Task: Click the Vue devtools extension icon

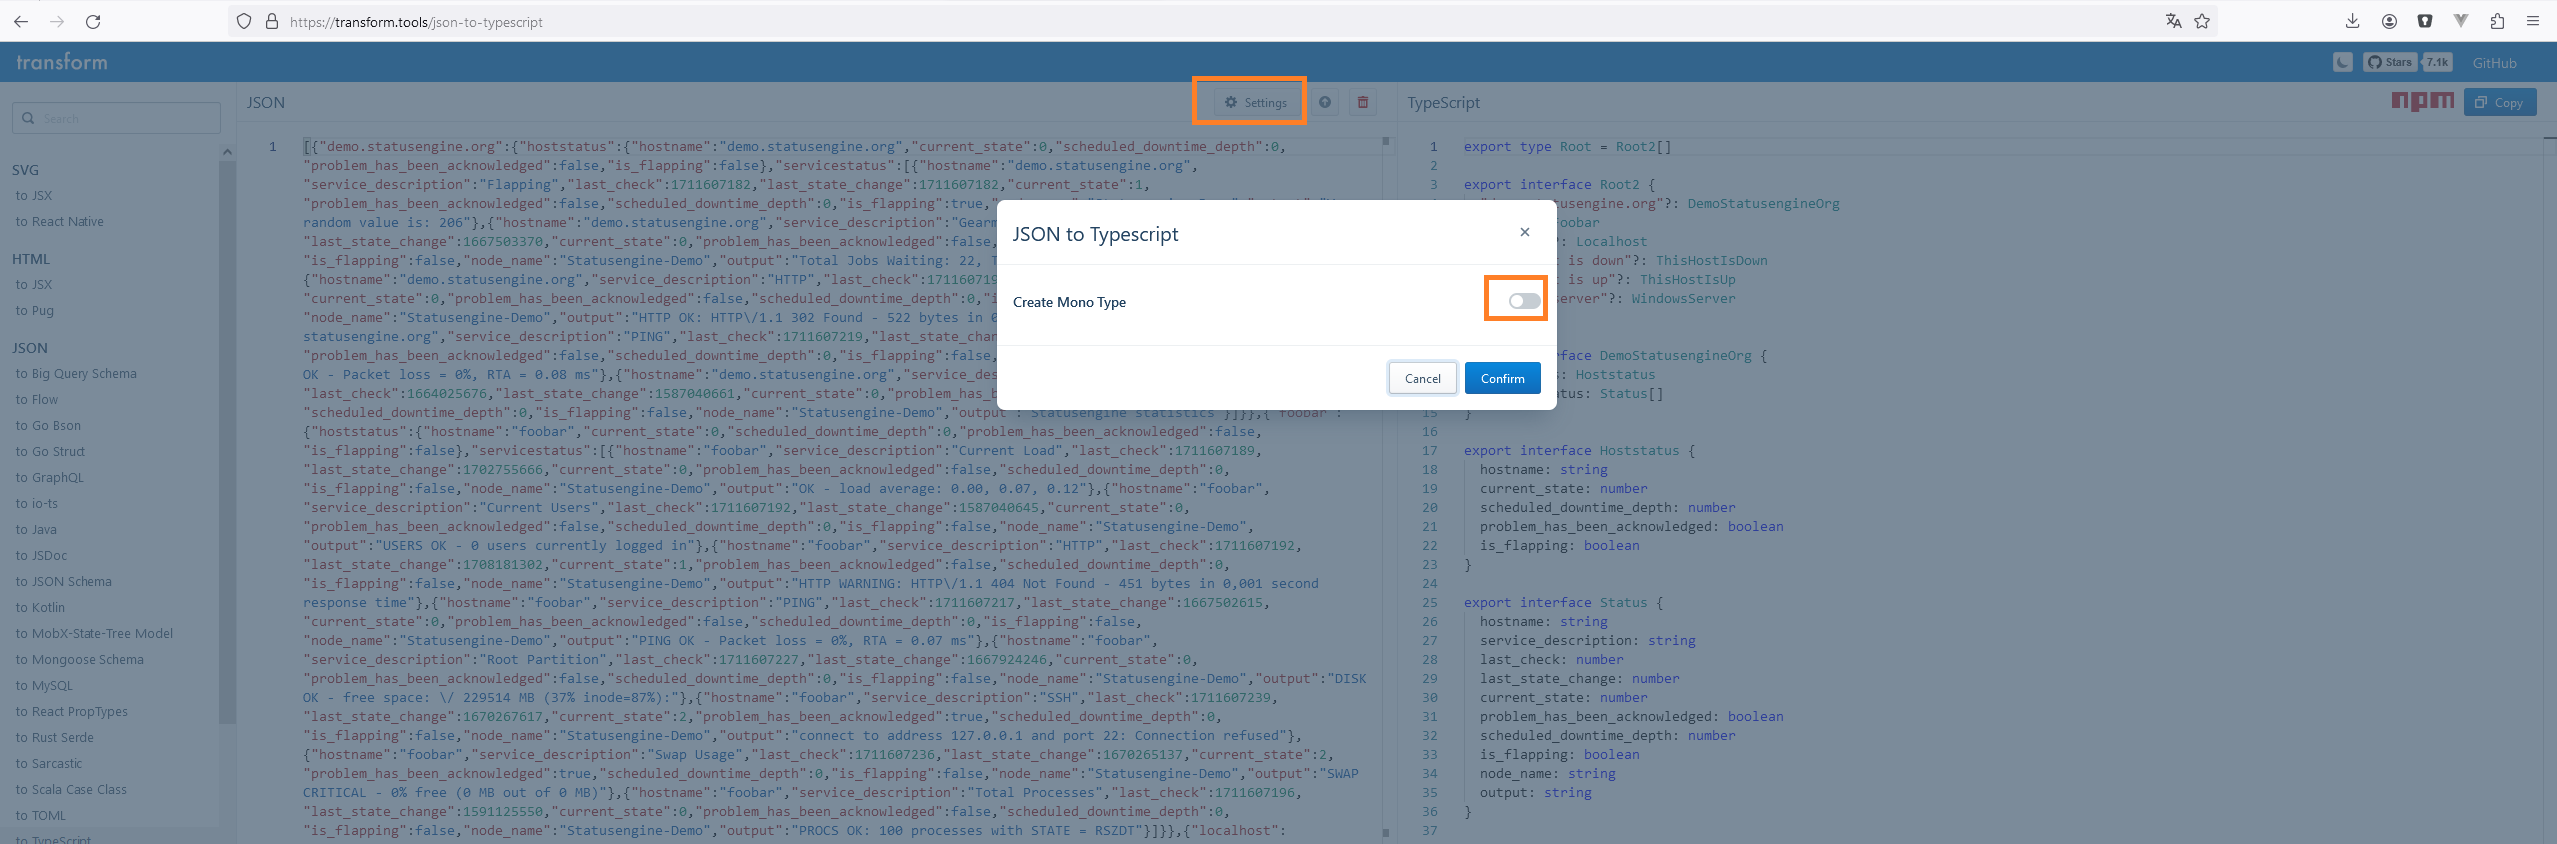Action: [2461, 21]
